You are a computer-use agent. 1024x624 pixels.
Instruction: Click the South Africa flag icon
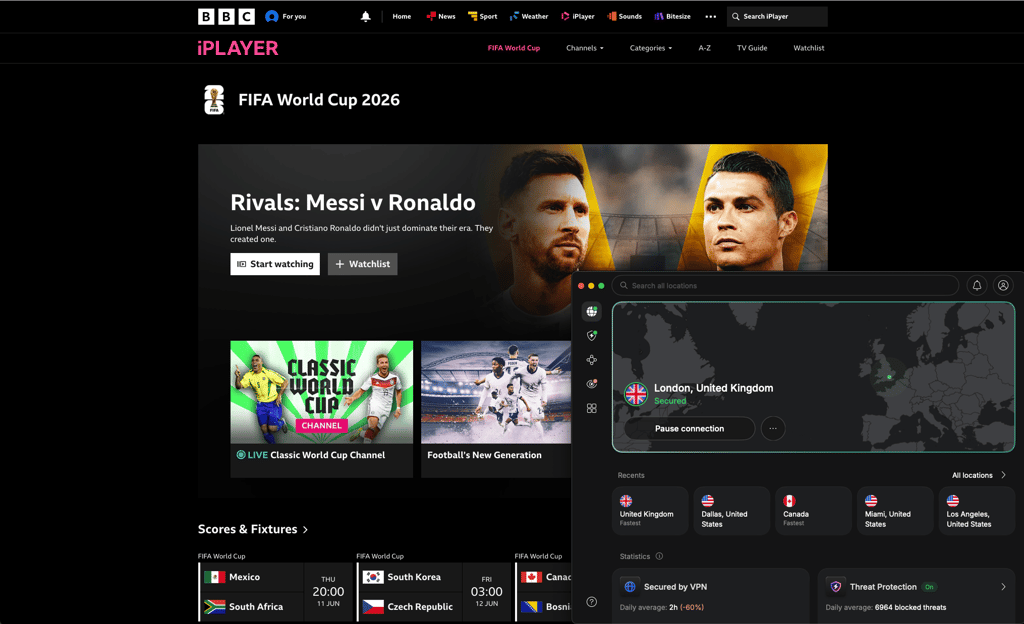pyautogui.click(x=215, y=606)
